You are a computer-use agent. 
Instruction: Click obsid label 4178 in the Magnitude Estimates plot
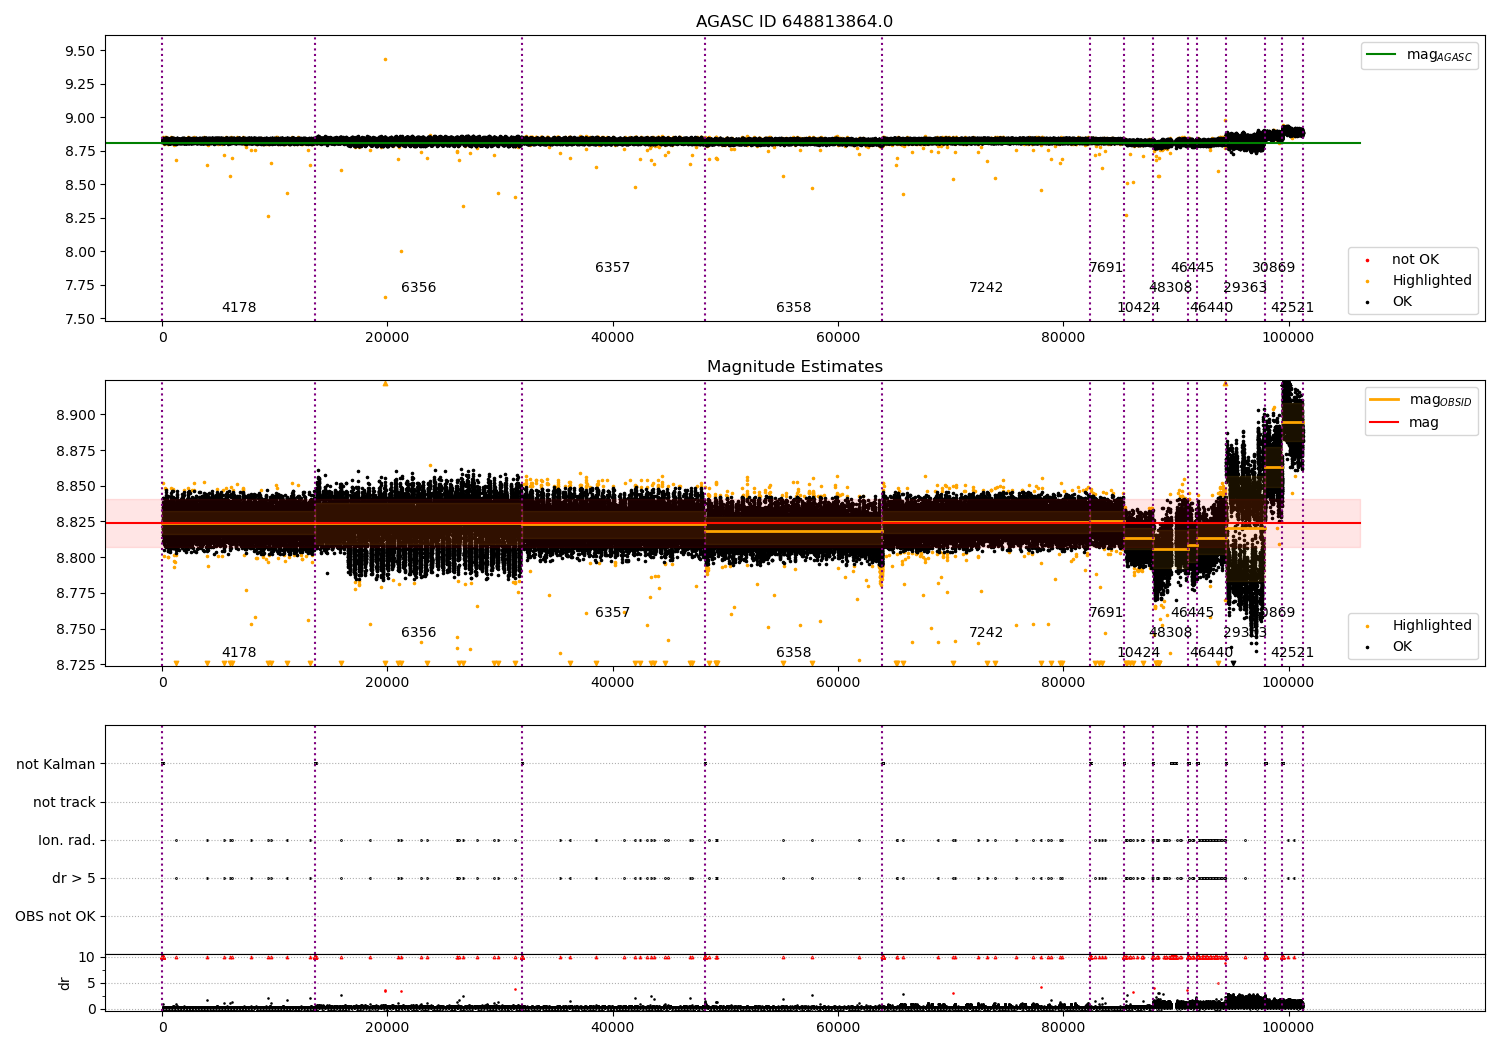(x=239, y=653)
